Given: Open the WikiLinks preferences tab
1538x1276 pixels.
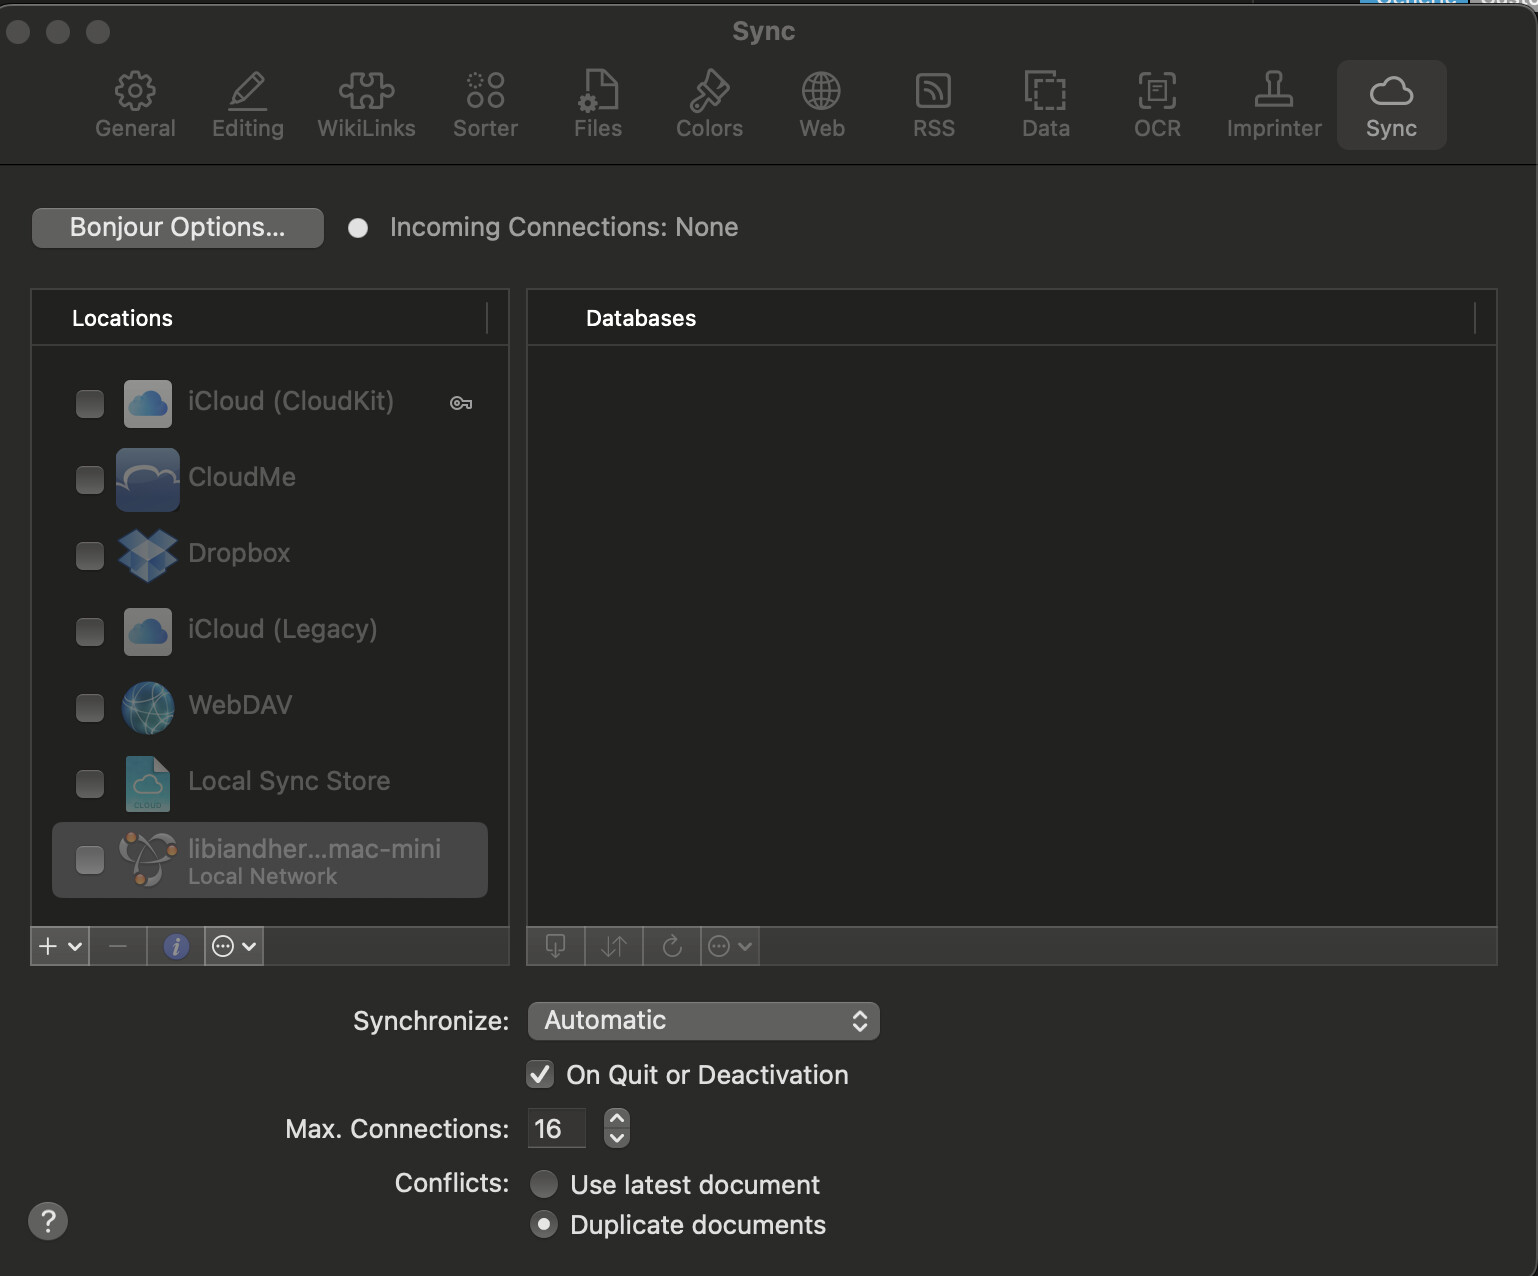Looking at the screenshot, I should 366,105.
